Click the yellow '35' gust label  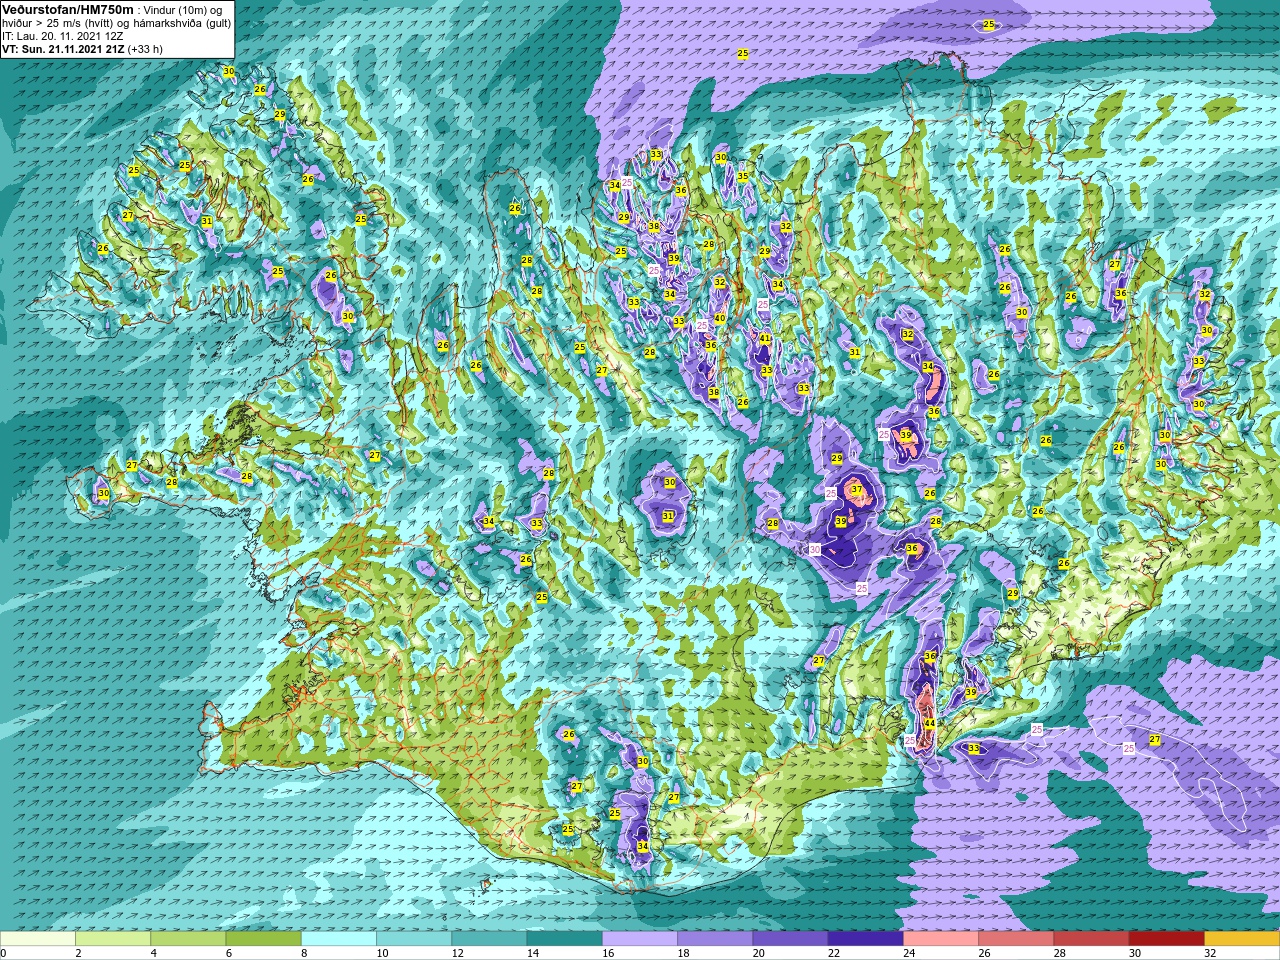coord(743,176)
